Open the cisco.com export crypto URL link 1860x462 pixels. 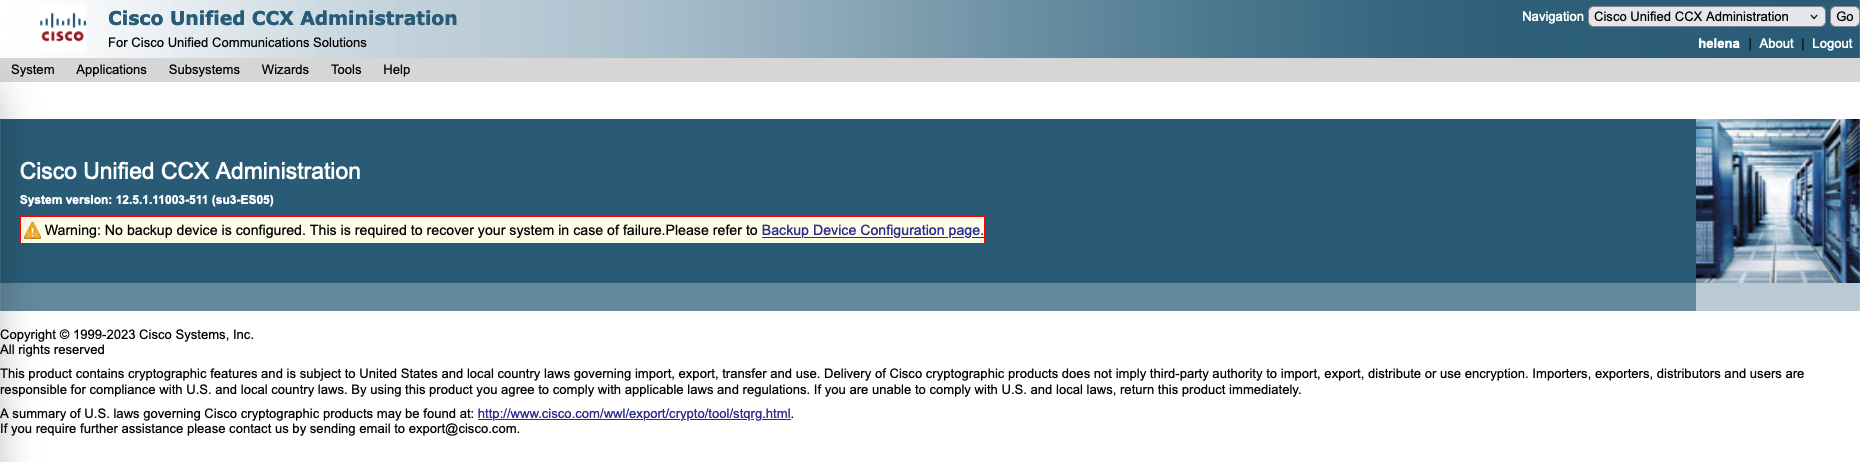[634, 414]
